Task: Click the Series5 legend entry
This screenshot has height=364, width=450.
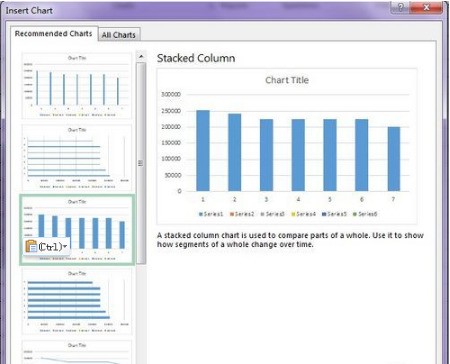Action: pyautogui.click(x=334, y=214)
